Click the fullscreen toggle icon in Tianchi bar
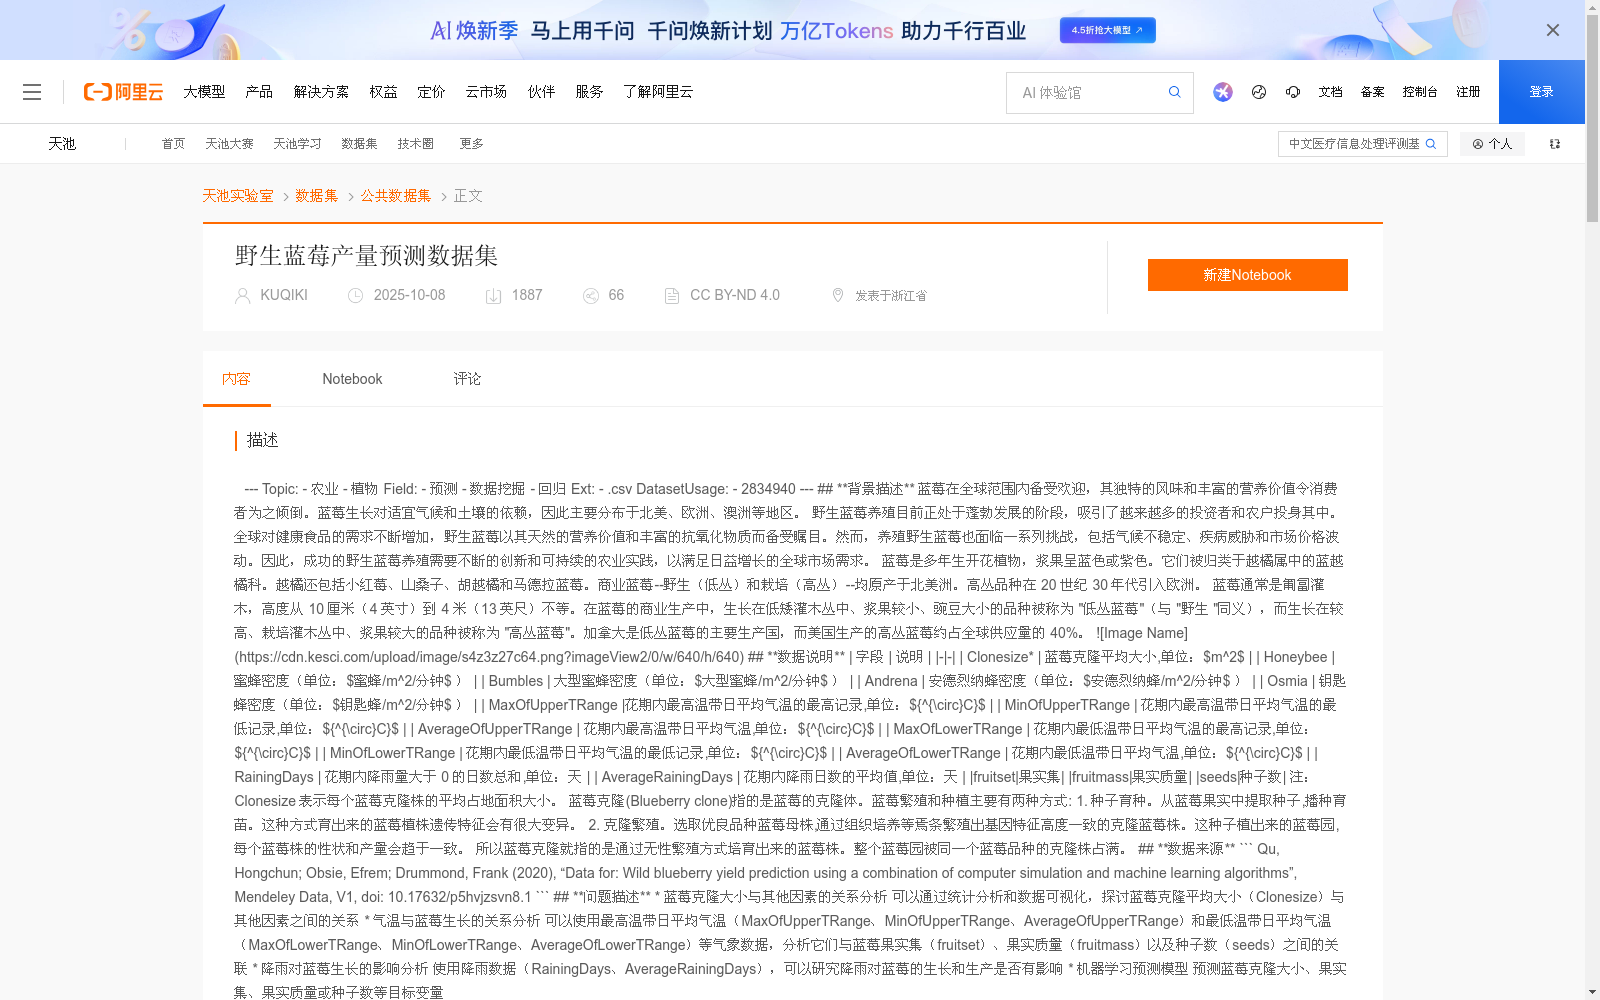 pos(1555,144)
